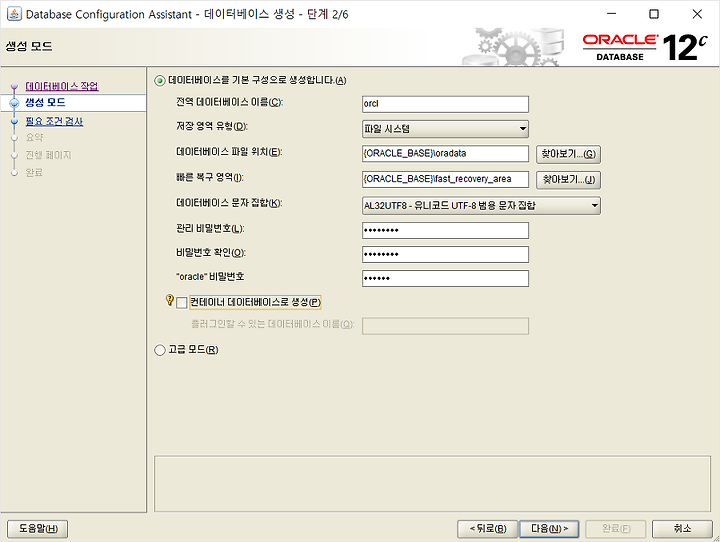The height and width of the screenshot is (542, 720).
Task: Click the 전역 데이터베이스 이름 field containing orcl
Action: 445,104
